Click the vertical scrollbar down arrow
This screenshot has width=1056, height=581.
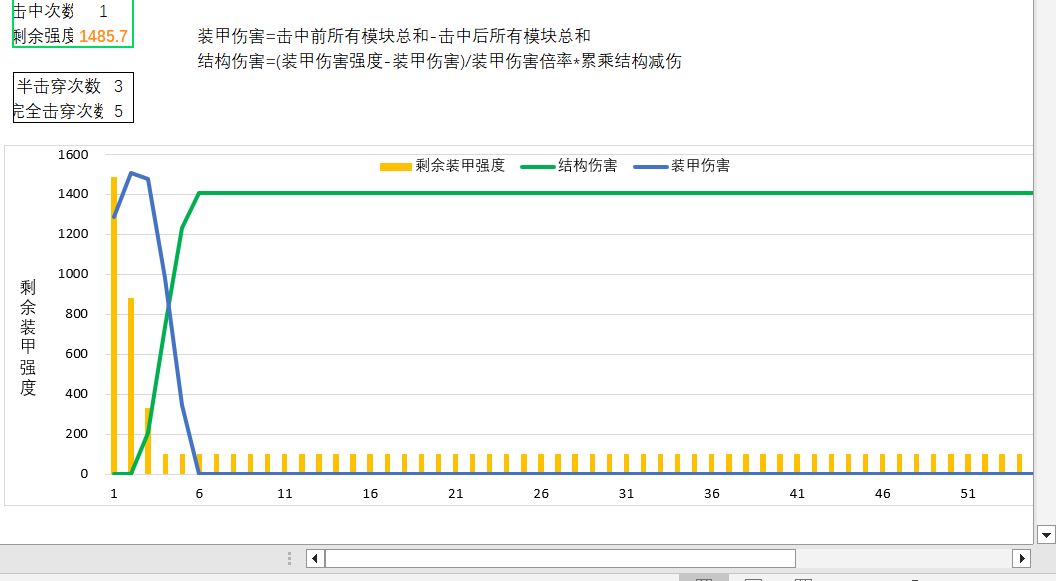(x=1046, y=533)
